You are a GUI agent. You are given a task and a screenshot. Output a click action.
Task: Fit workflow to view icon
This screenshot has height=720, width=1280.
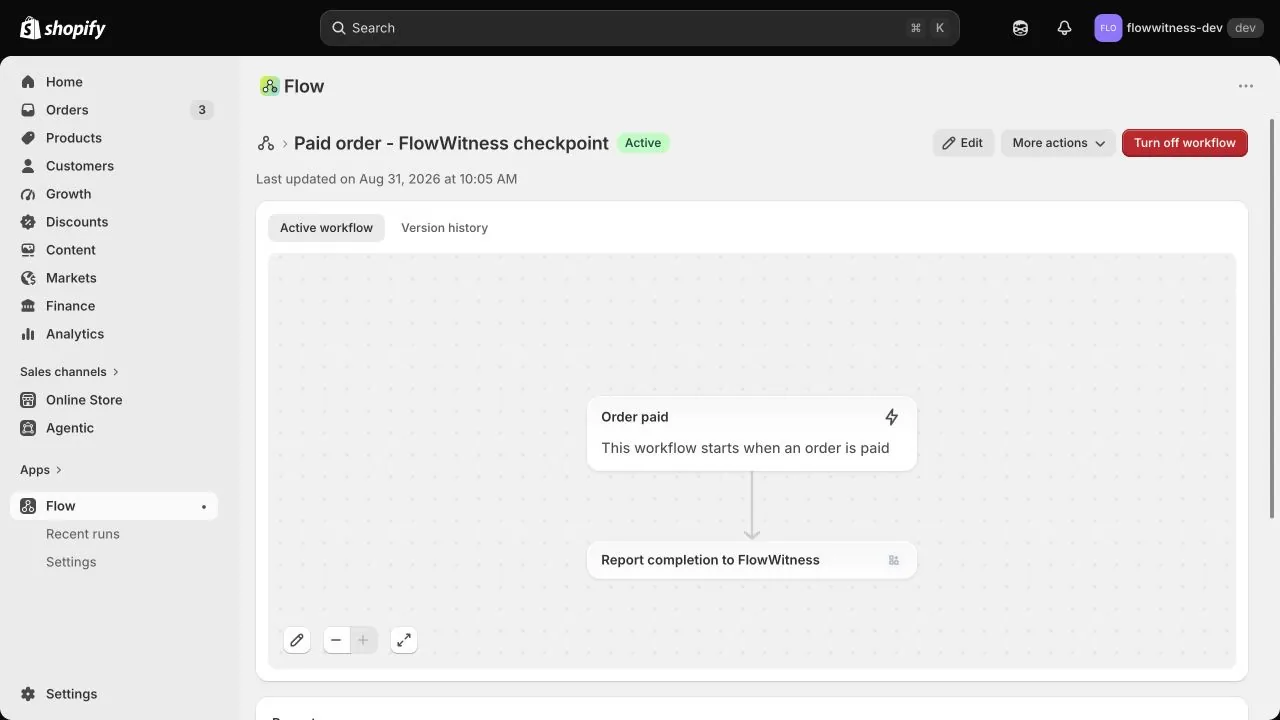coord(404,640)
